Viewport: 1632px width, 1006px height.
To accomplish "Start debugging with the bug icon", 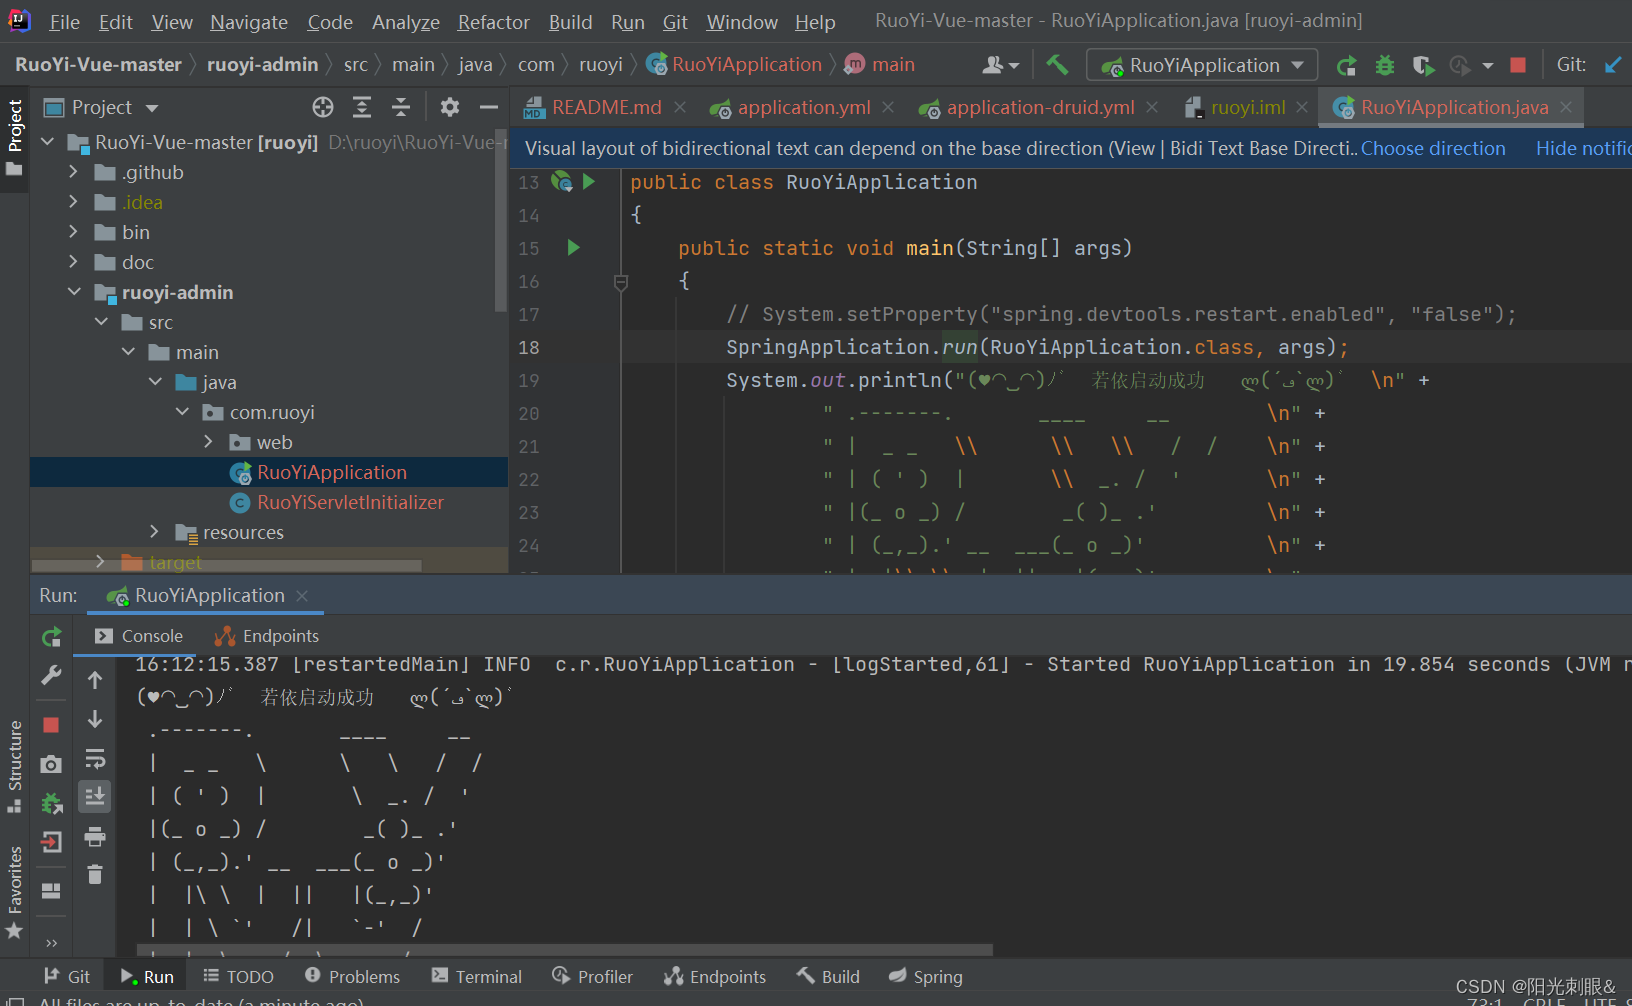I will click(x=1385, y=66).
